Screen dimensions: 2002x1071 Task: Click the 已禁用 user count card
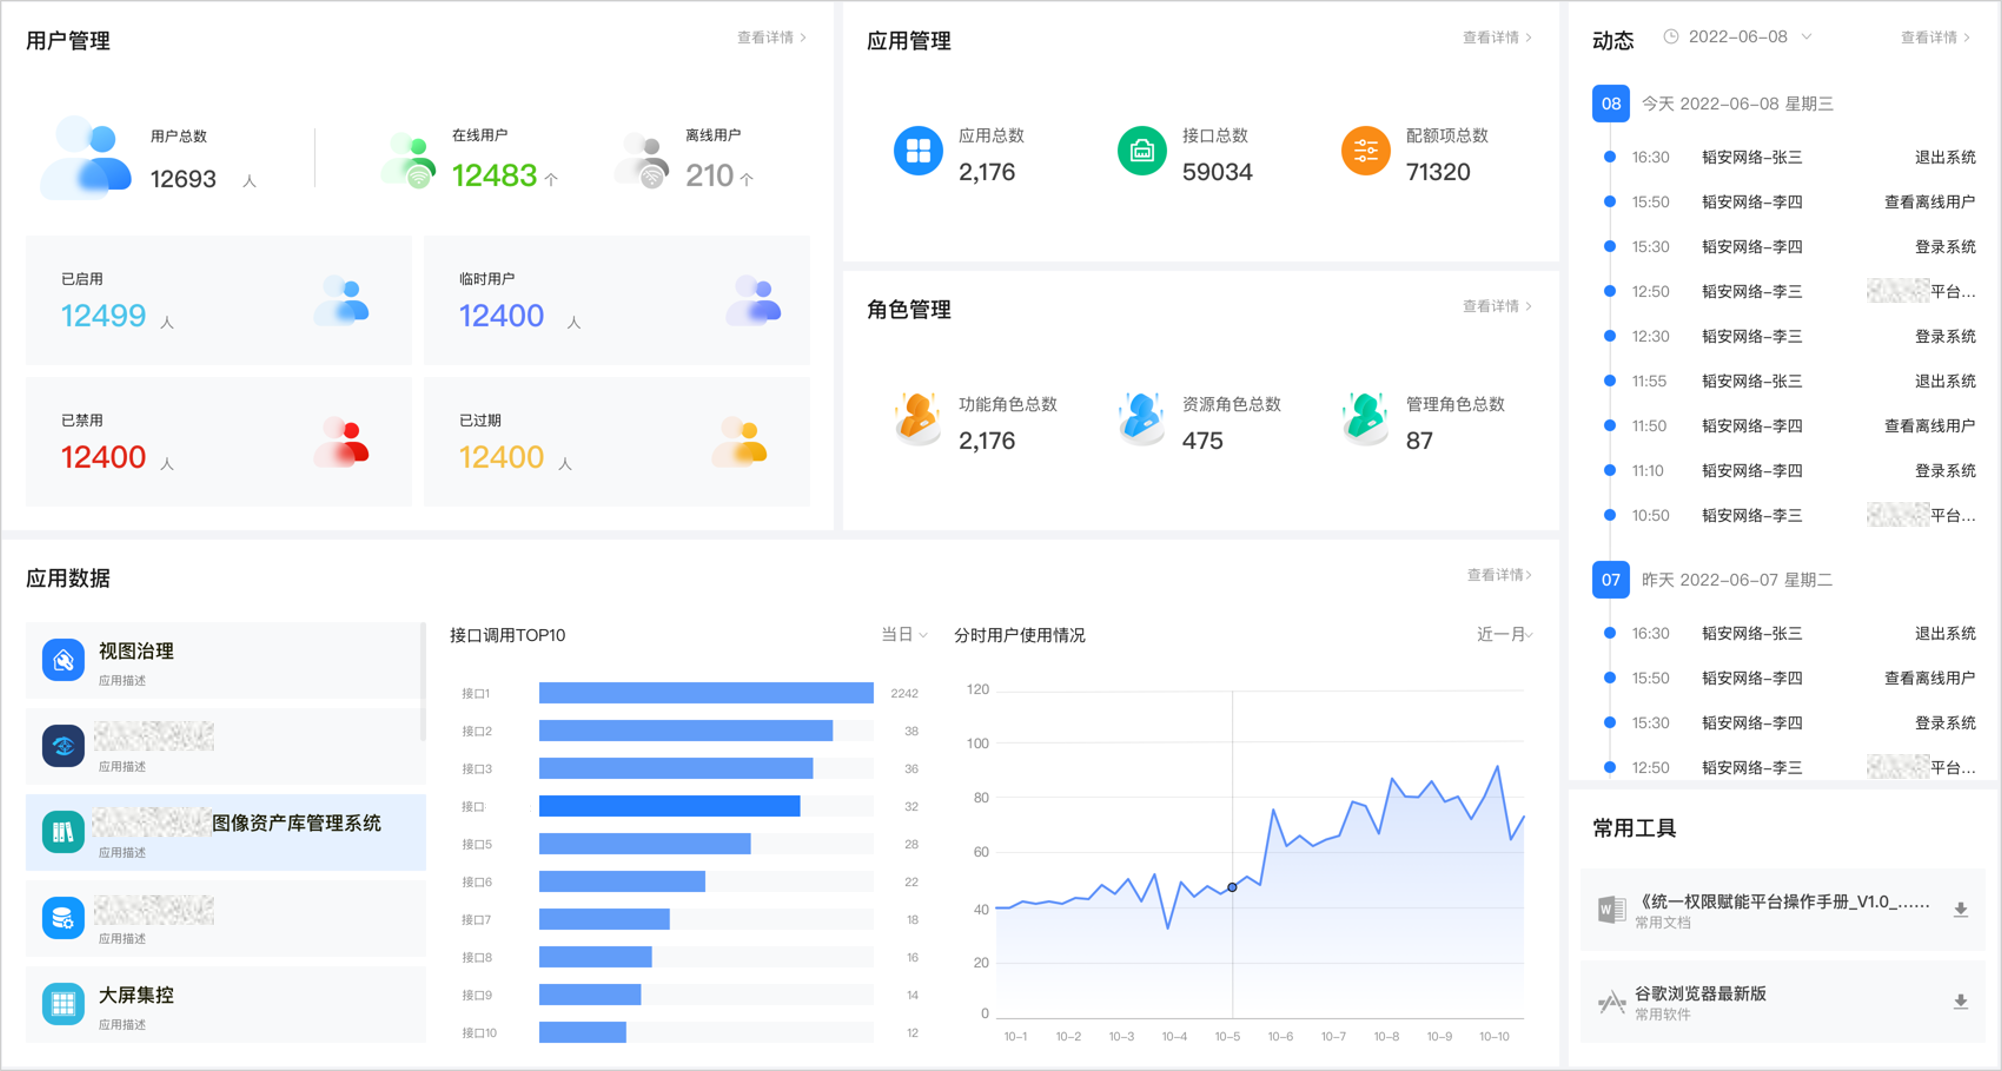[218, 442]
